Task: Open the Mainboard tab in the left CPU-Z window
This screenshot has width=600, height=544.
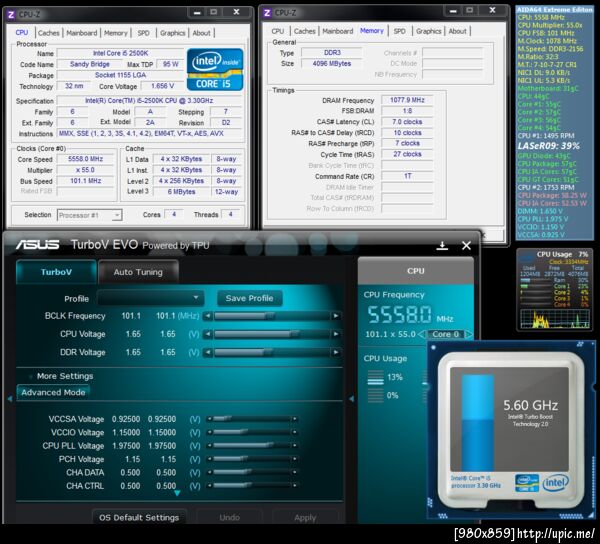Action: click(82, 33)
